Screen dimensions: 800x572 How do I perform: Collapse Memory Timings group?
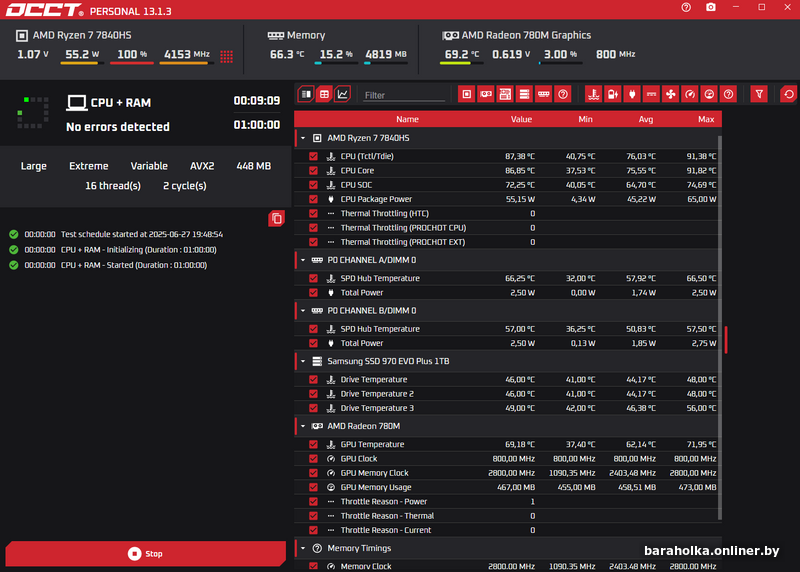click(303, 548)
